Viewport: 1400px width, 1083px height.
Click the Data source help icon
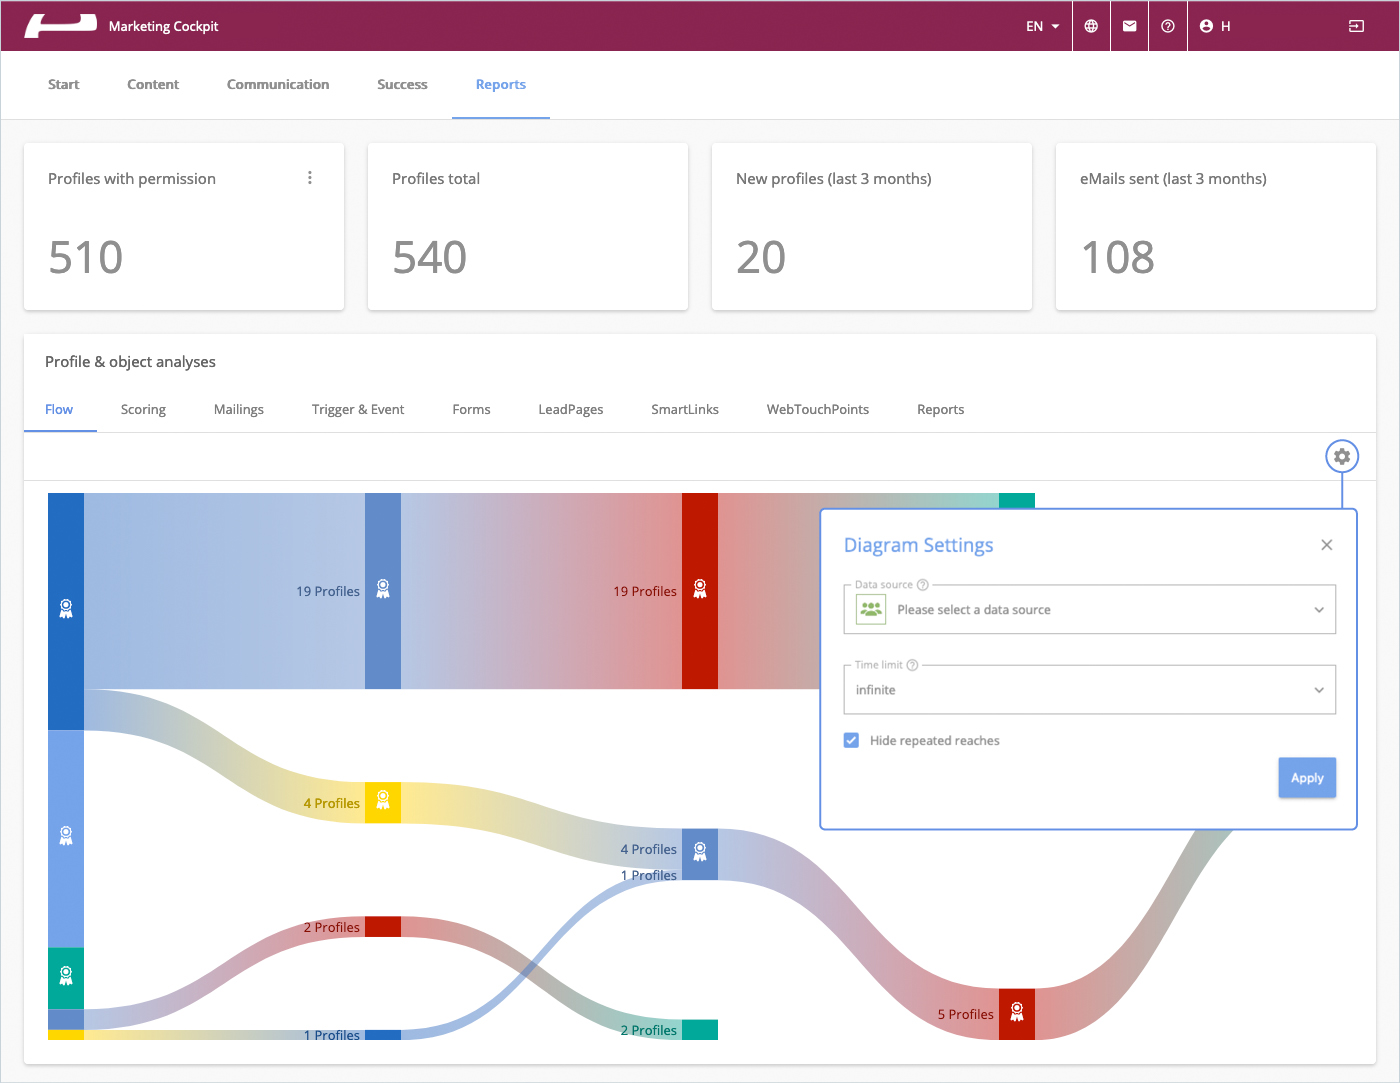(x=923, y=585)
